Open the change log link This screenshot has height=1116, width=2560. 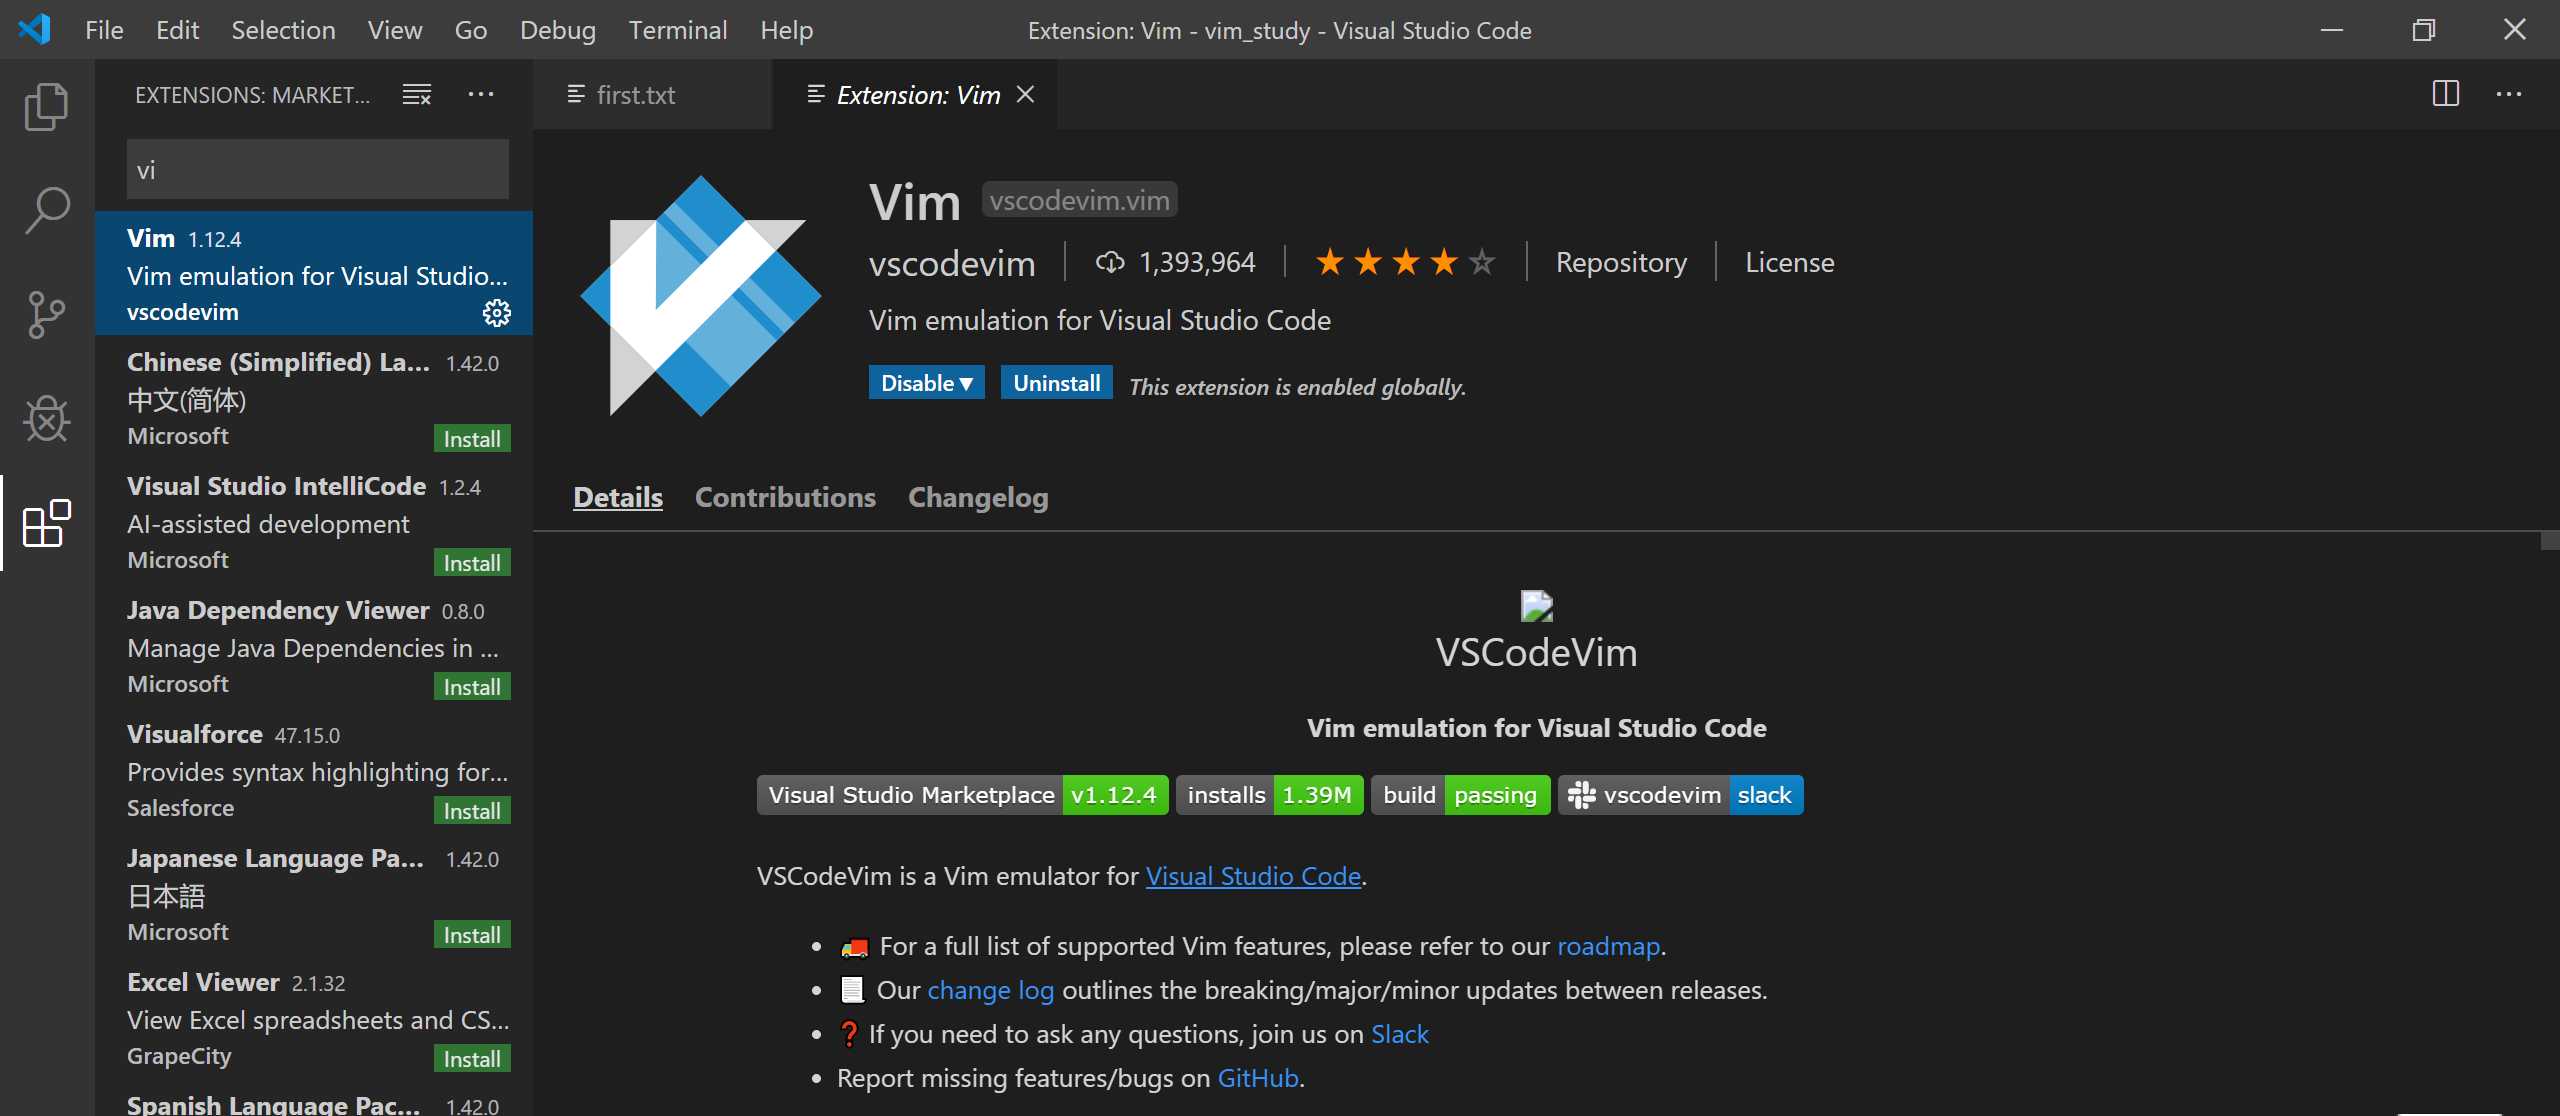tap(990, 990)
